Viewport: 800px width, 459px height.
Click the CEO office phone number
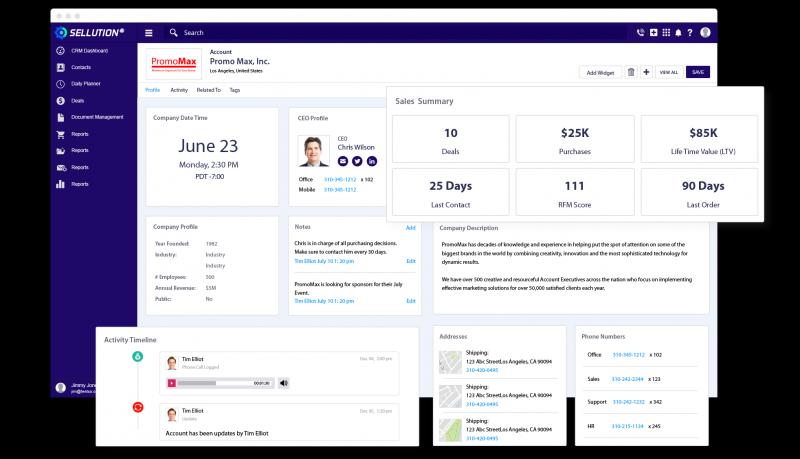pos(340,180)
